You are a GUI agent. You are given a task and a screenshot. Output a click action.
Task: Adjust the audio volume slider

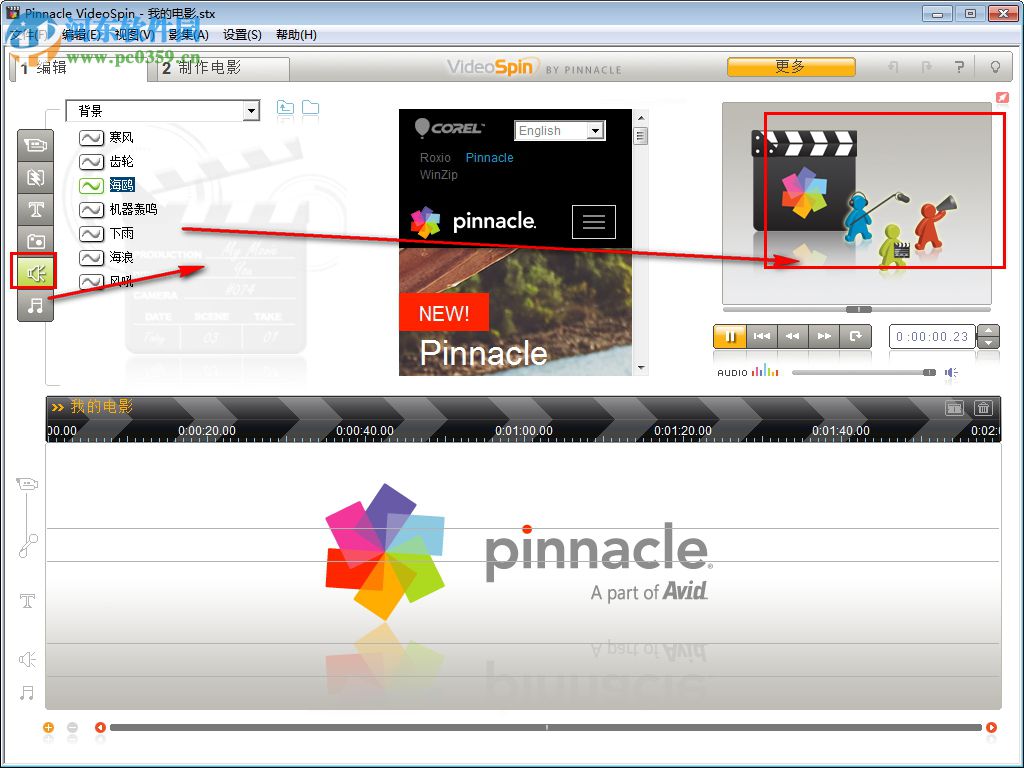[929, 372]
